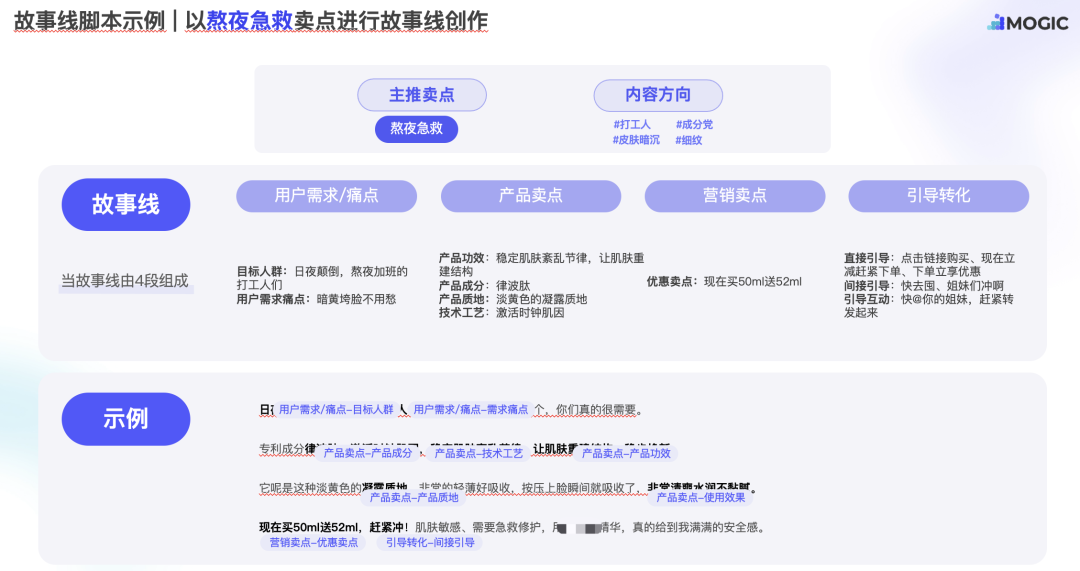
Task: Select the 引导转化 column header
Action: tap(938, 196)
